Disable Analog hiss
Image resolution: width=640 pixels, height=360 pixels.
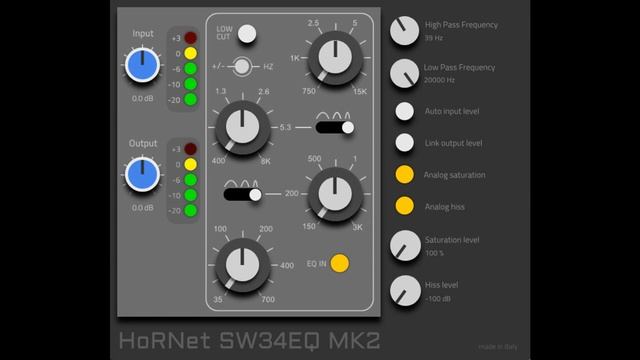pos(404,206)
